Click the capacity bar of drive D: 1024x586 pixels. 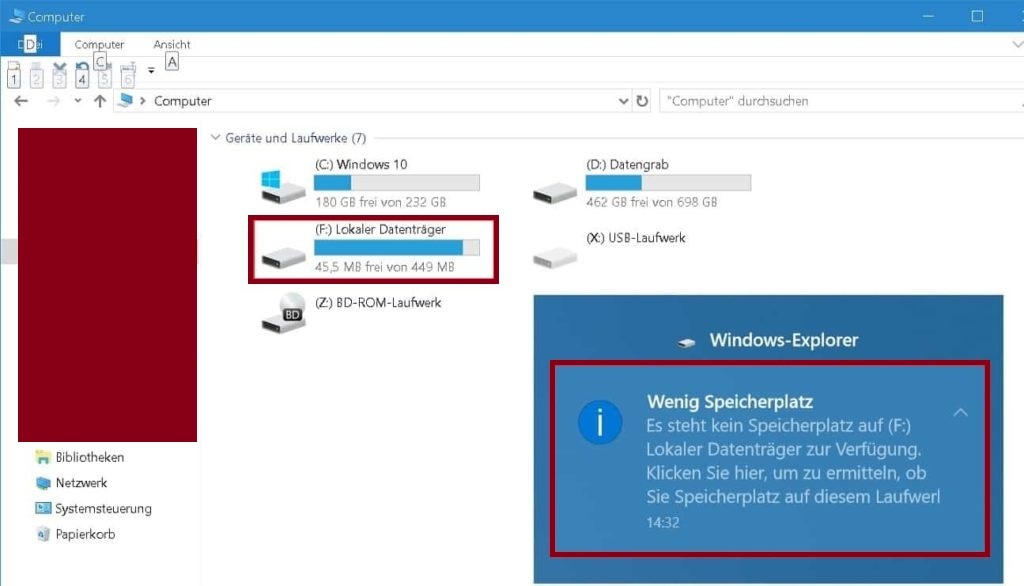pyautogui.click(x=668, y=183)
